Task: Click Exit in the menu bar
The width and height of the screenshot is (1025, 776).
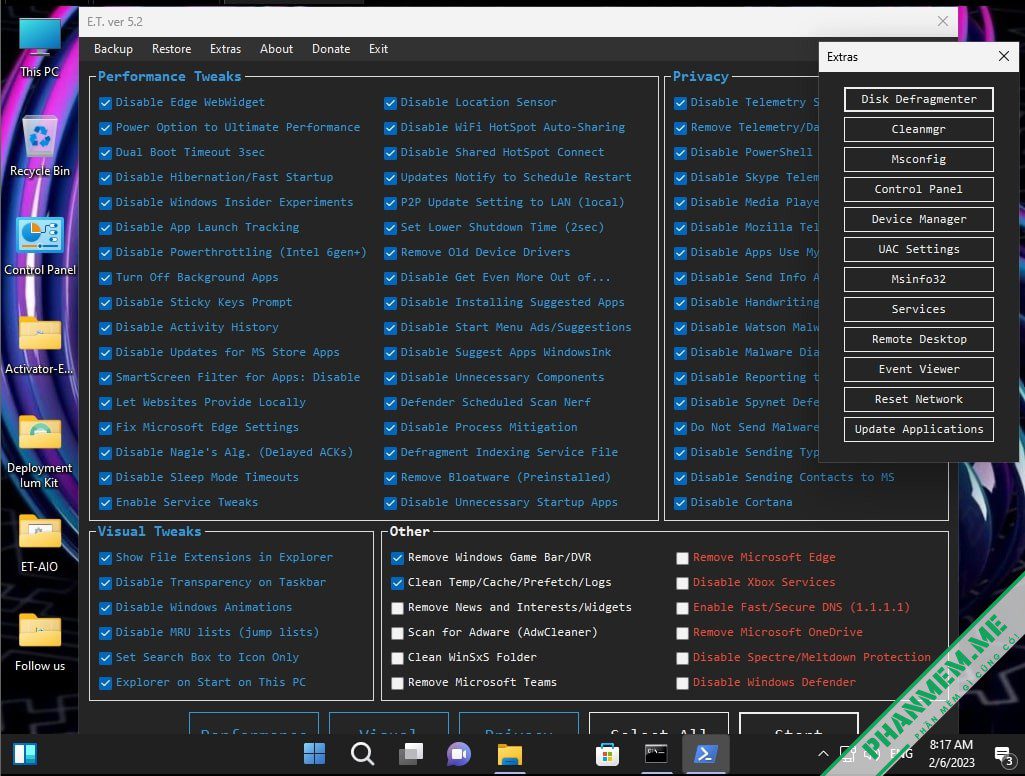Action: click(378, 49)
